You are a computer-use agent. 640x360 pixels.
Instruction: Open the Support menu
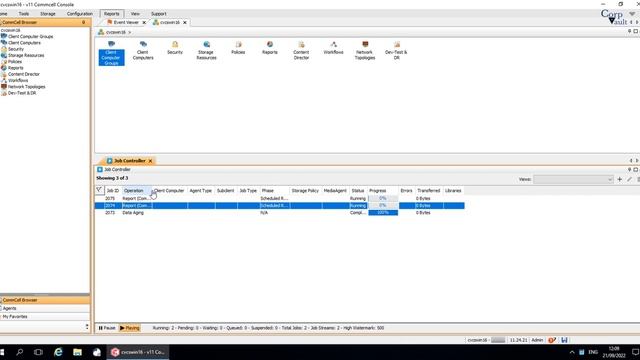coord(159,14)
